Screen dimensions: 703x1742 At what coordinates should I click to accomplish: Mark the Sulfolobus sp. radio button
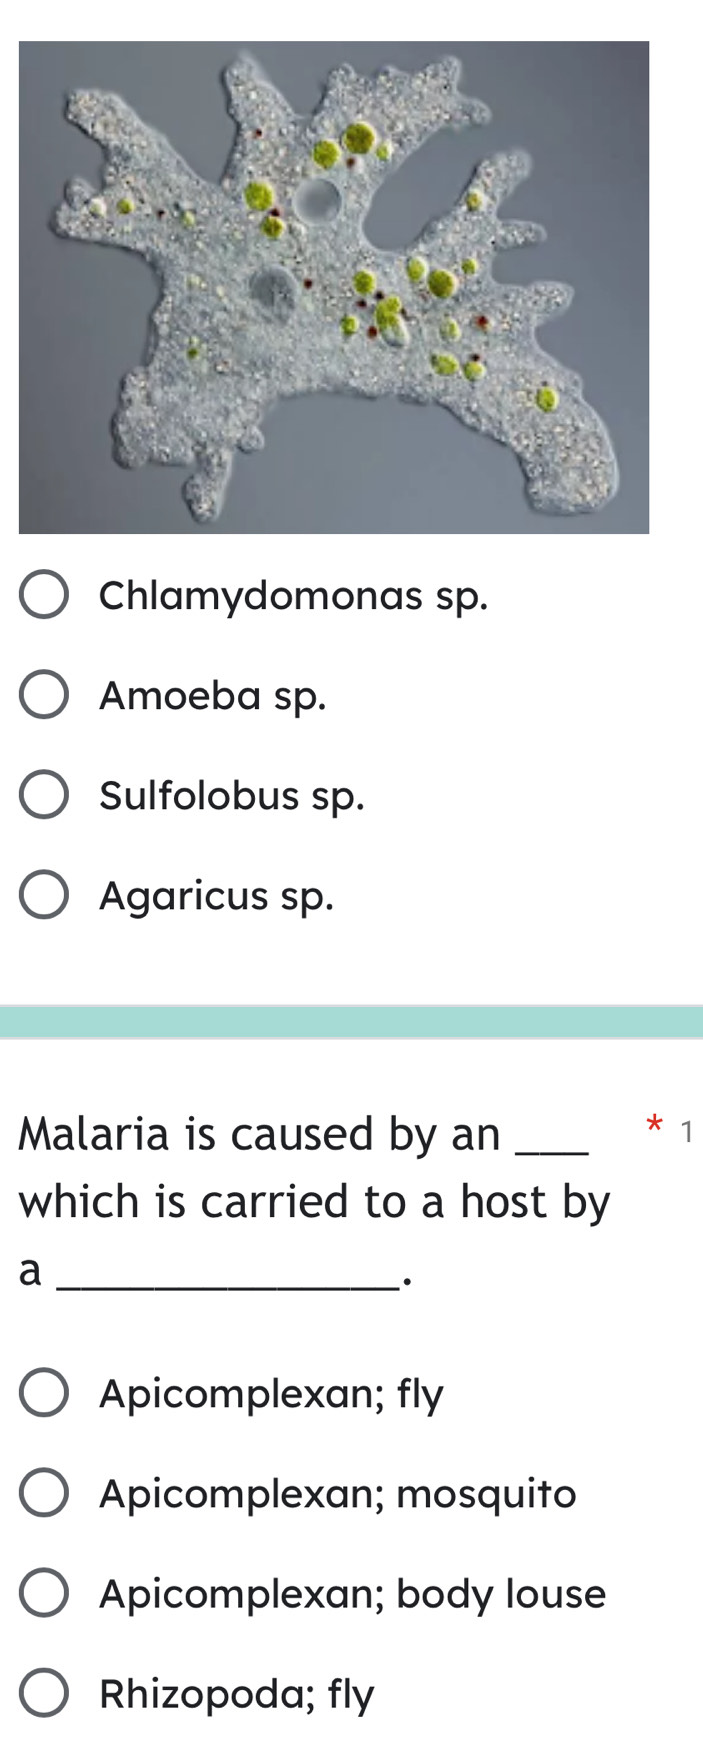coord(44,796)
